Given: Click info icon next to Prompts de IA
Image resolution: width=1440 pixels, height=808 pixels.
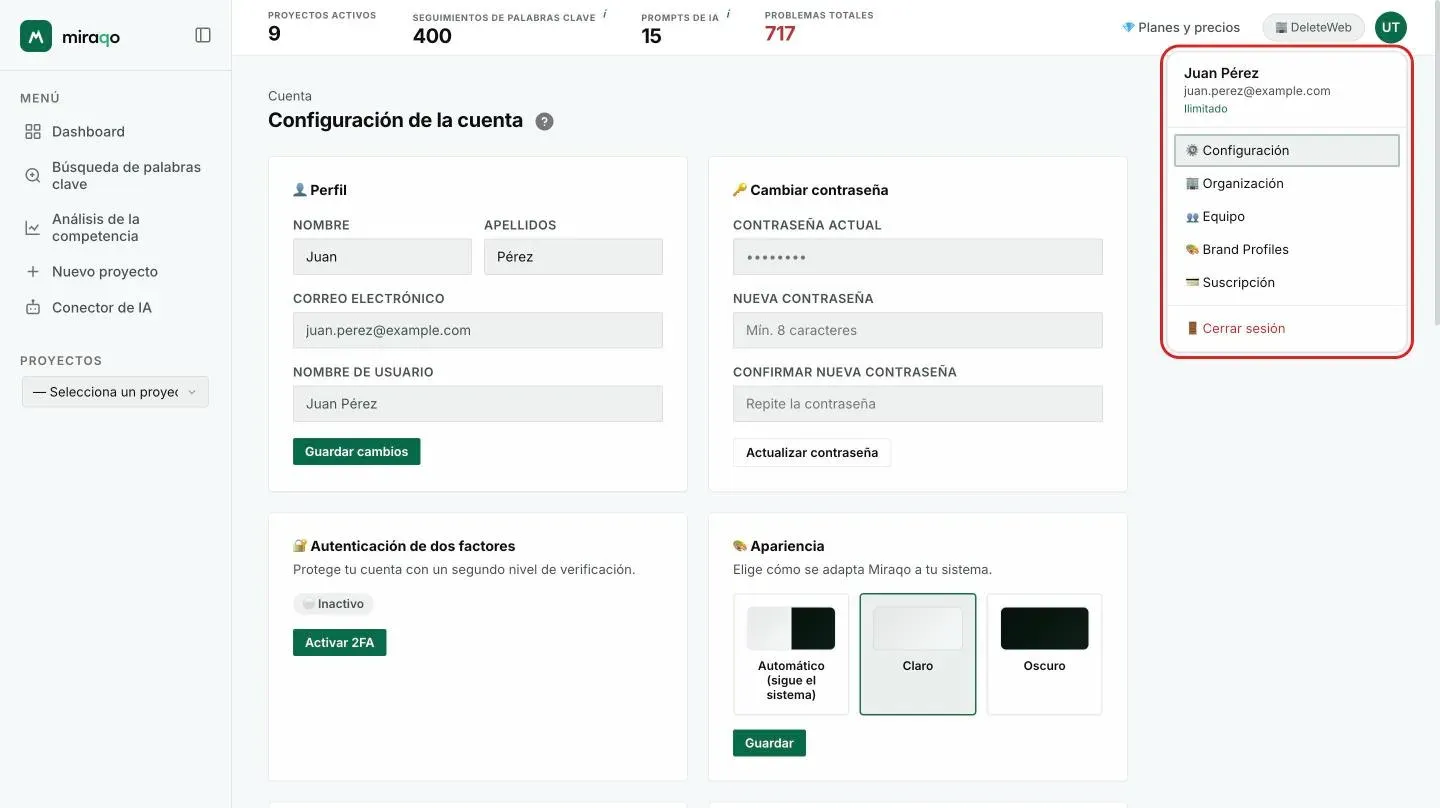Looking at the screenshot, I should click(728, 14).
